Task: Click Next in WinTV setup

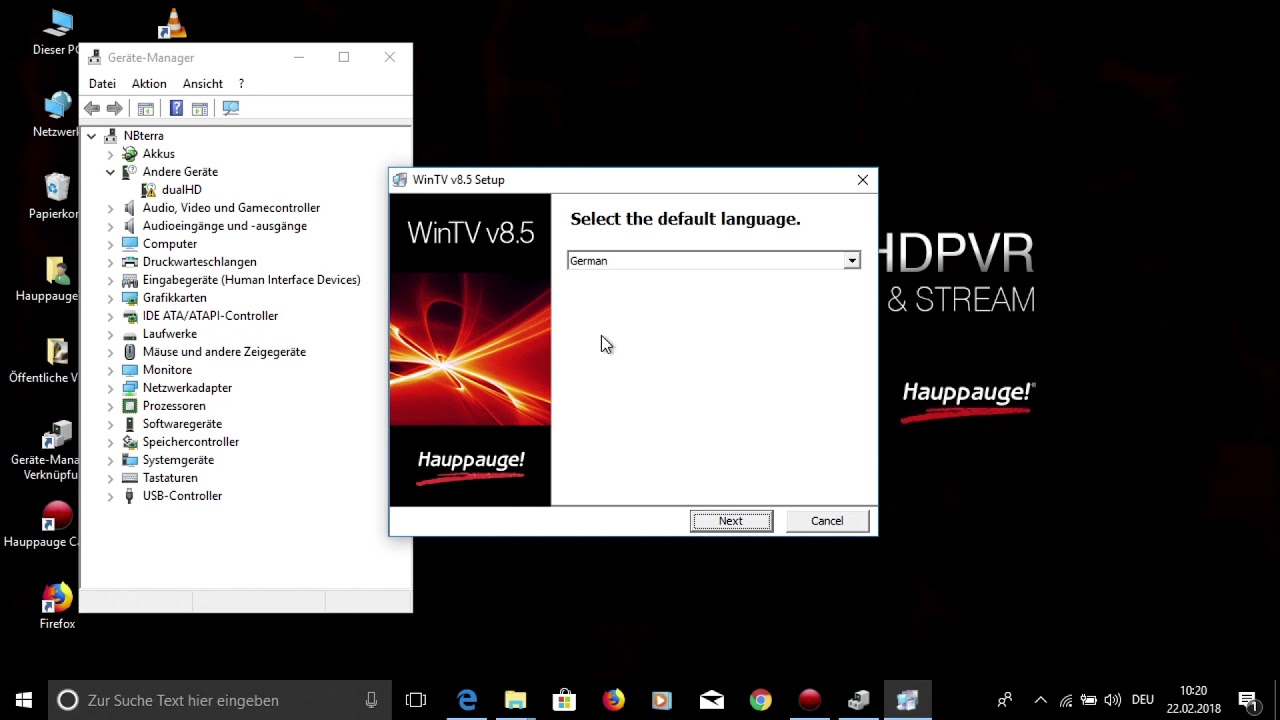Action: click(x=731, y=521)
